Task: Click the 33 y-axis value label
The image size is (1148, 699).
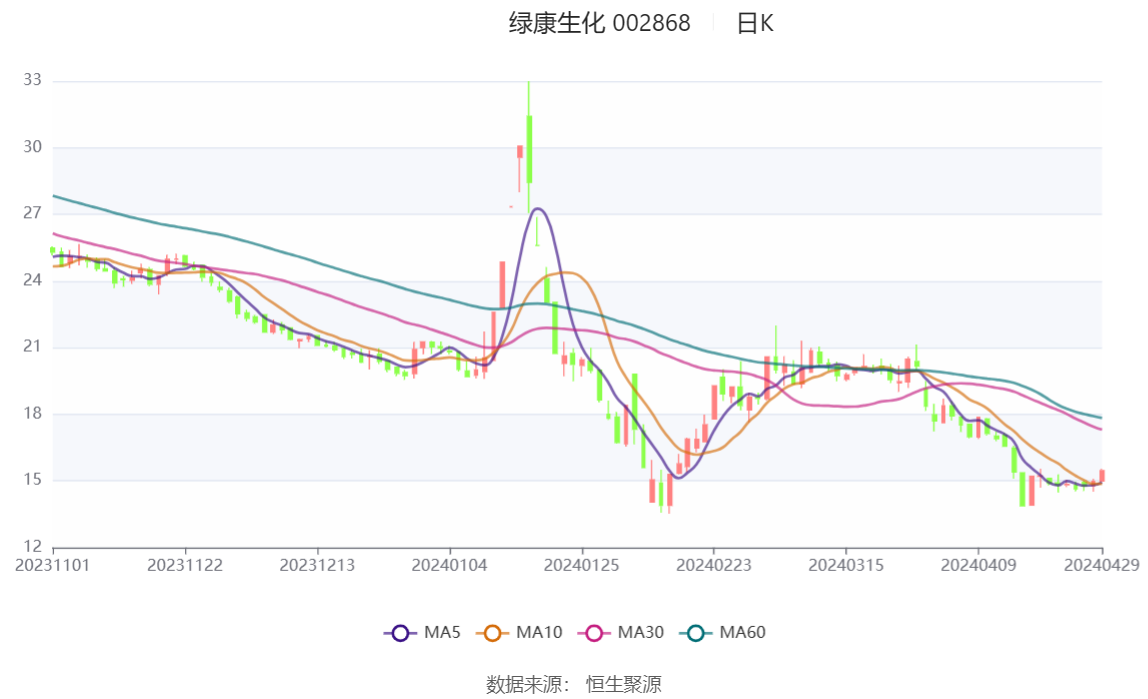Action: (32, 80)
